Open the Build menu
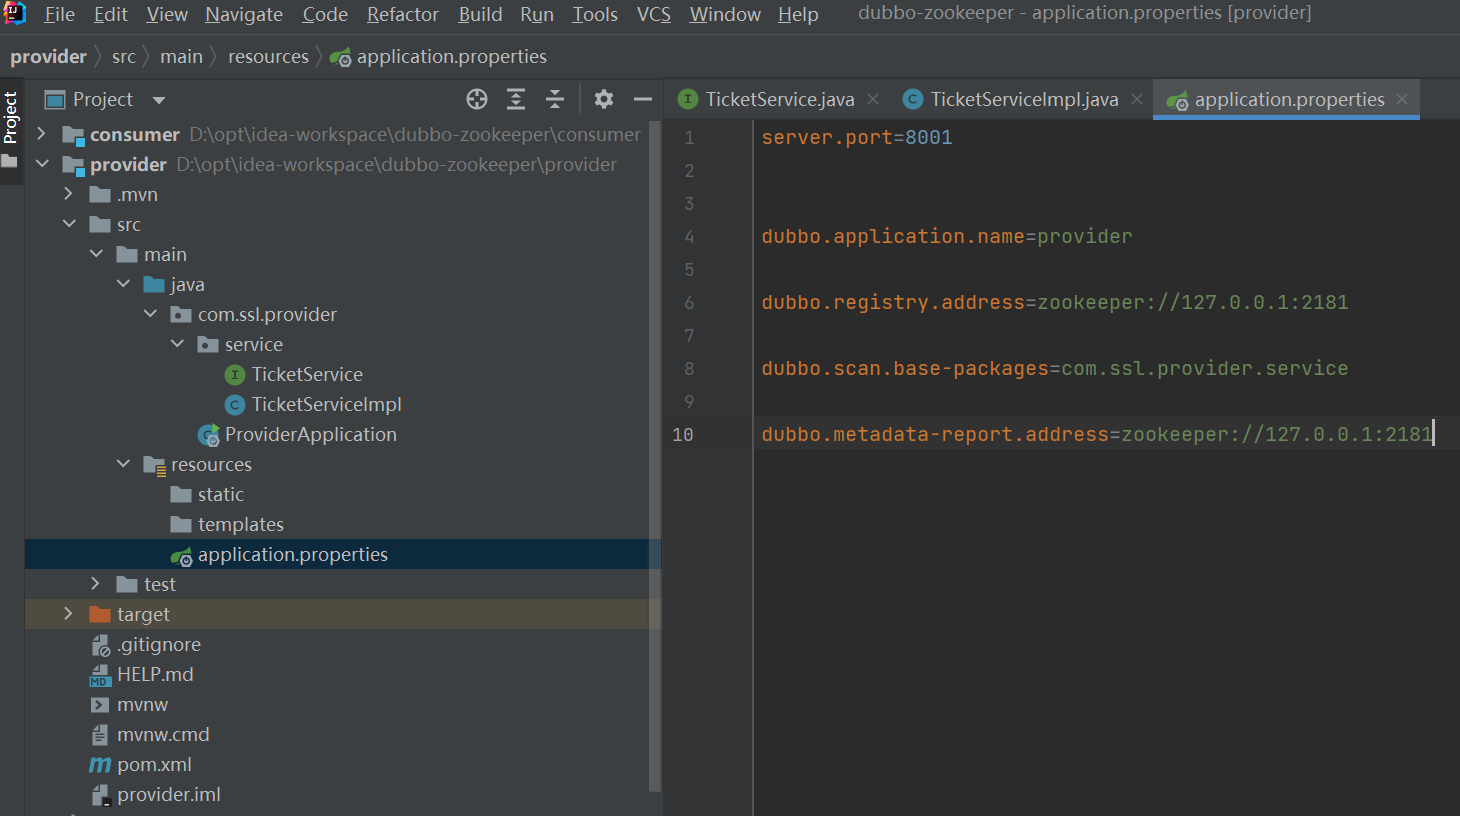This screenshot has height=816, width=1460. [x=480, y=14]
